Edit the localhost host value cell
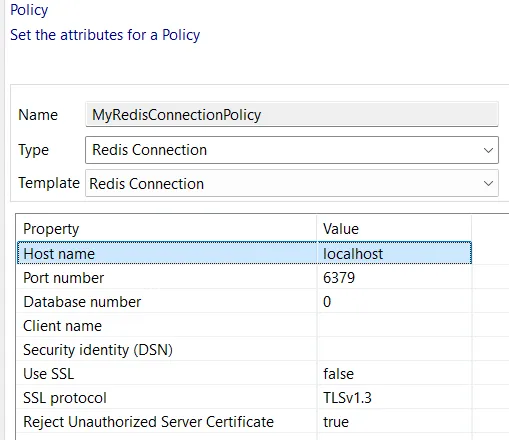 tap(394, 254)
